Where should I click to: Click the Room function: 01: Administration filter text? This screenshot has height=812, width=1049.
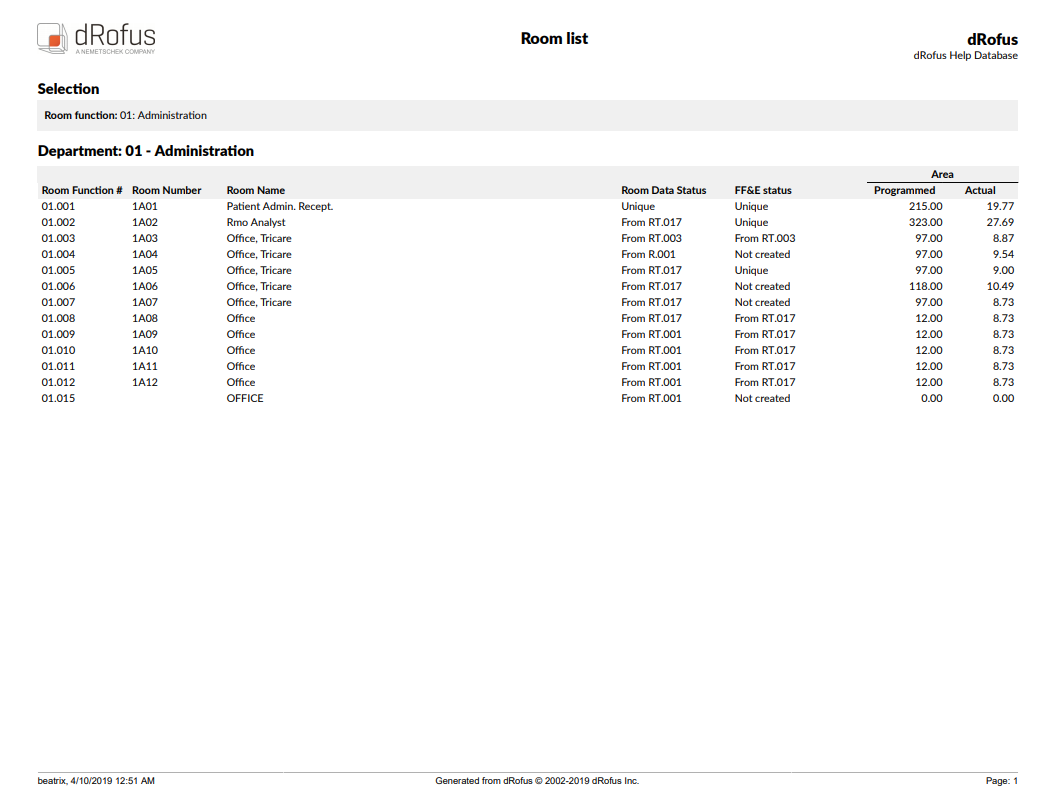pyautogui.click(x=125, y=116)
